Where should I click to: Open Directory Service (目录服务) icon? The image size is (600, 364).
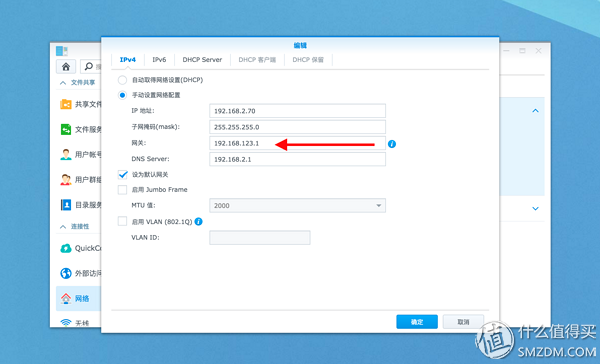pos(66,205)
